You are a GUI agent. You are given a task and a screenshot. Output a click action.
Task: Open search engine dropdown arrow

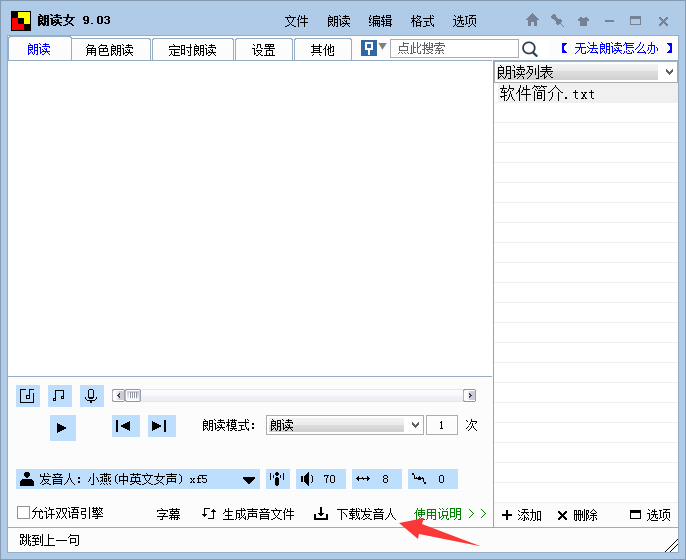382,46
